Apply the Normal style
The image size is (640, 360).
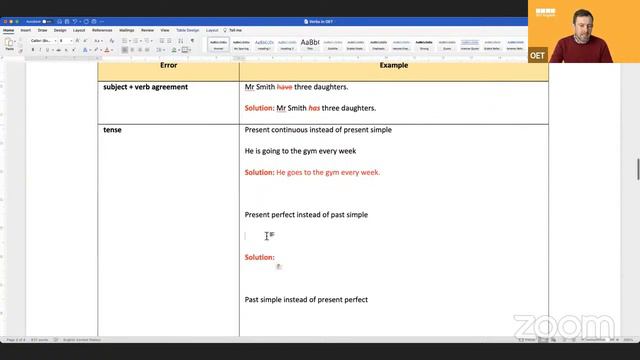[x=218, y=44]
